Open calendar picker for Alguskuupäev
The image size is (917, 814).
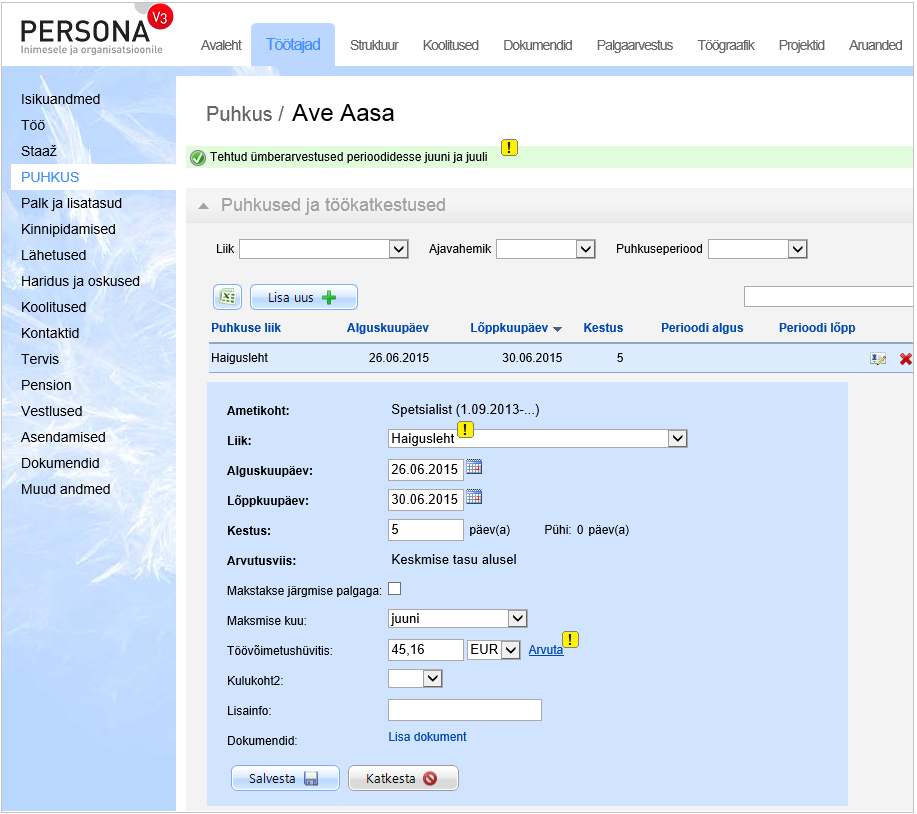(475, 467)
